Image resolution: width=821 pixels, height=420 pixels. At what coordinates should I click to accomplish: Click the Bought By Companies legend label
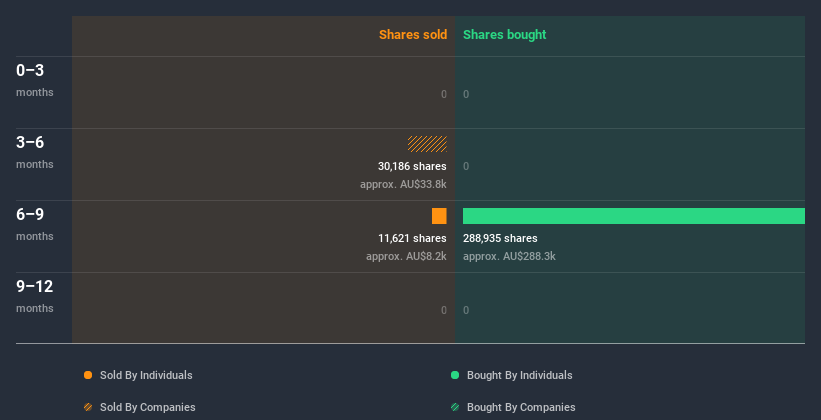tap(521, 407)
